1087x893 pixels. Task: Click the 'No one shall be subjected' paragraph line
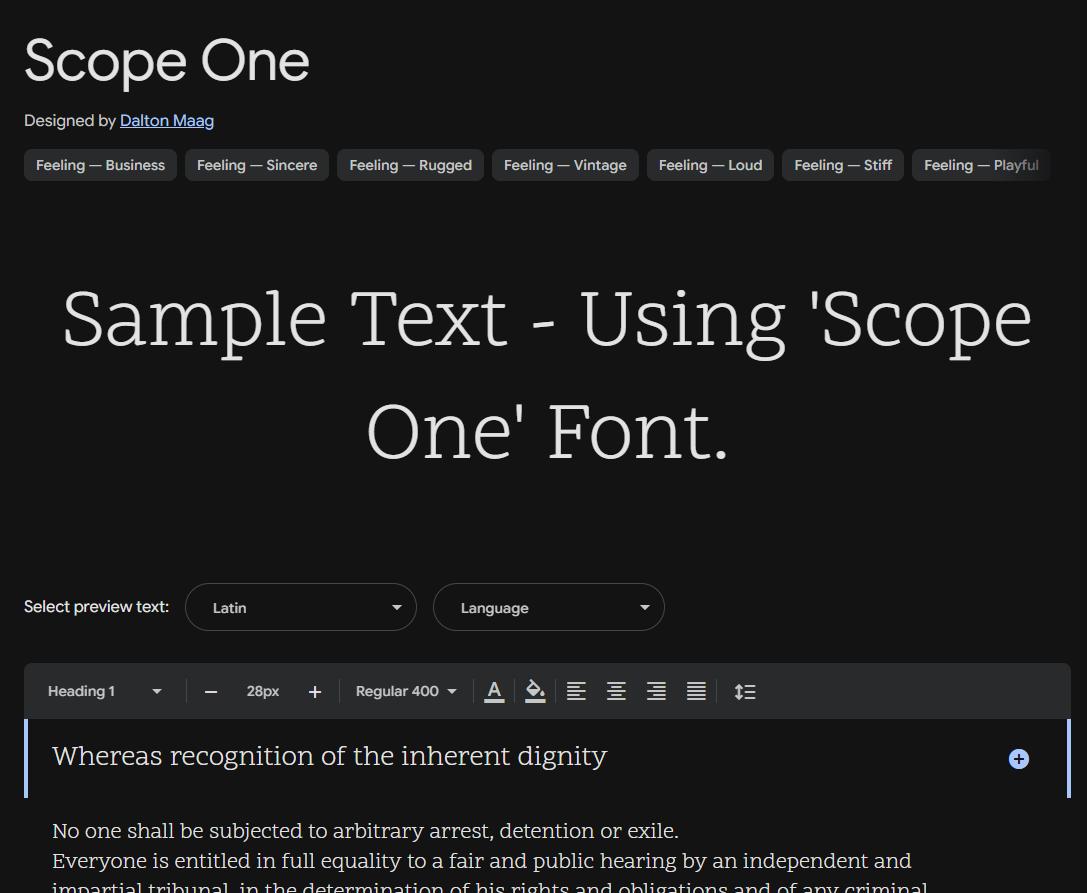pyautogui.click(x=365, y=831)
